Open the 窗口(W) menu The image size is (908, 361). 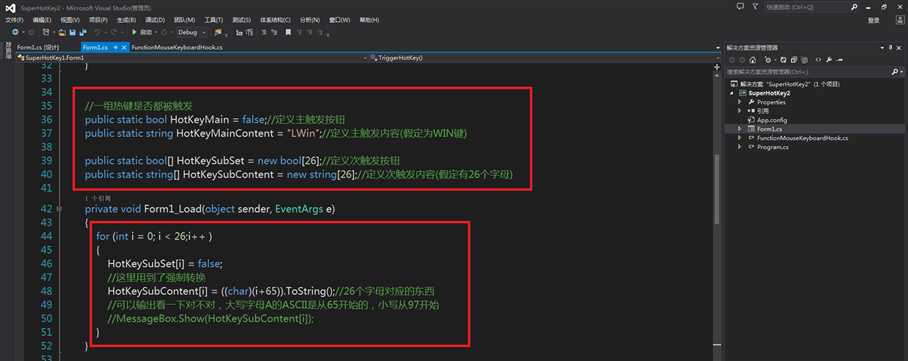coord(339,20)
